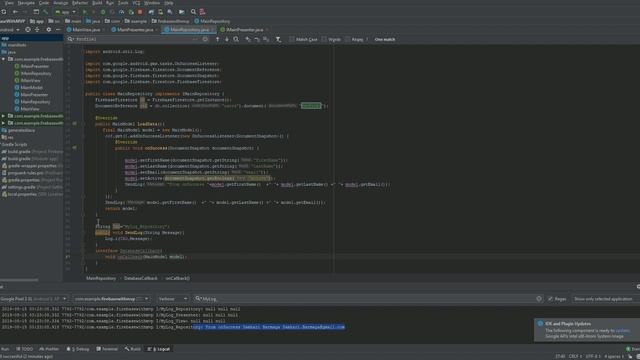640x360 pixels.
Task: Open the Profiler tool window tab
Action: click(x=49, y=349)
